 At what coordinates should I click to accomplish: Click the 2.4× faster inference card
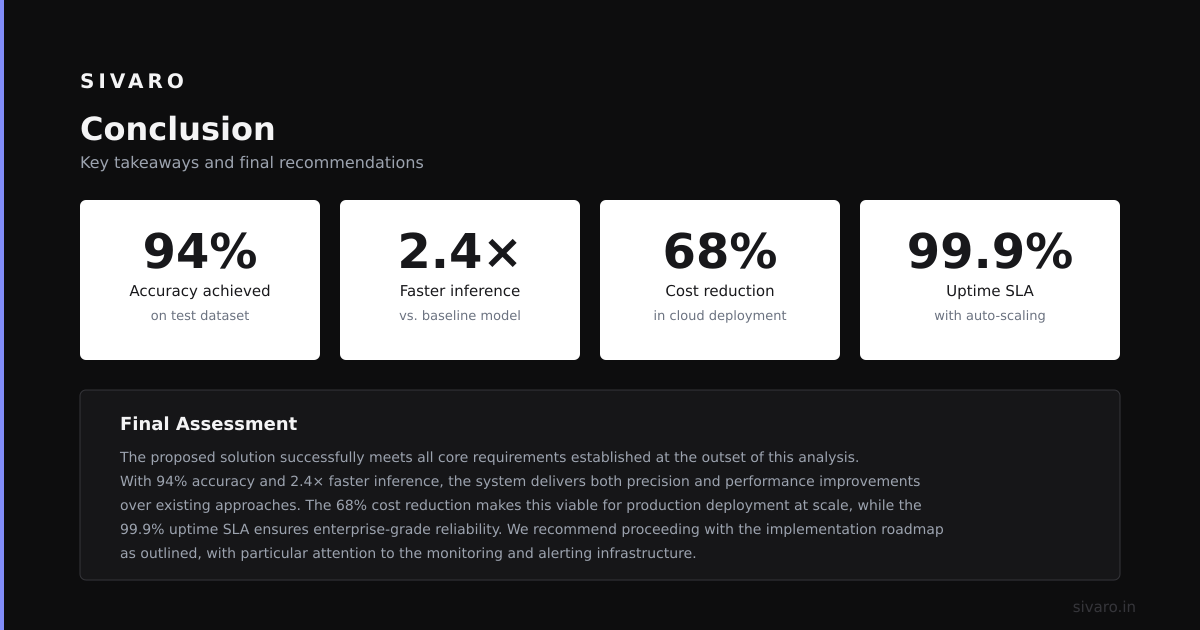[460, 280]
